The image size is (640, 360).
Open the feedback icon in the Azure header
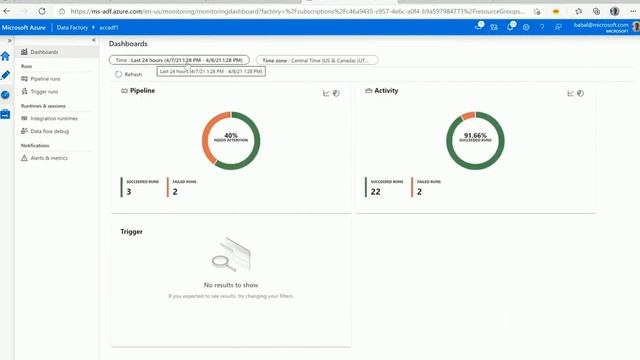tap(558, 27)
